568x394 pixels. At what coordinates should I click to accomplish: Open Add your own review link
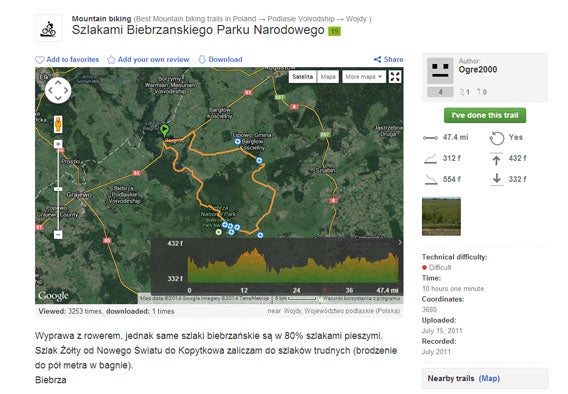[x=153, y=60]
